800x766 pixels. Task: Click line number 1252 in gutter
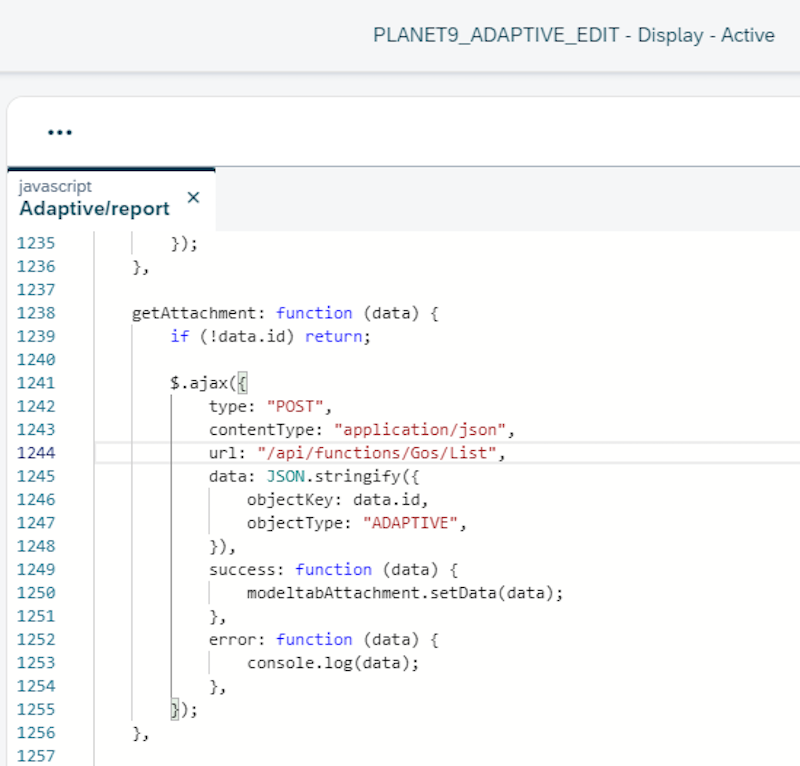tap(36, 639)
